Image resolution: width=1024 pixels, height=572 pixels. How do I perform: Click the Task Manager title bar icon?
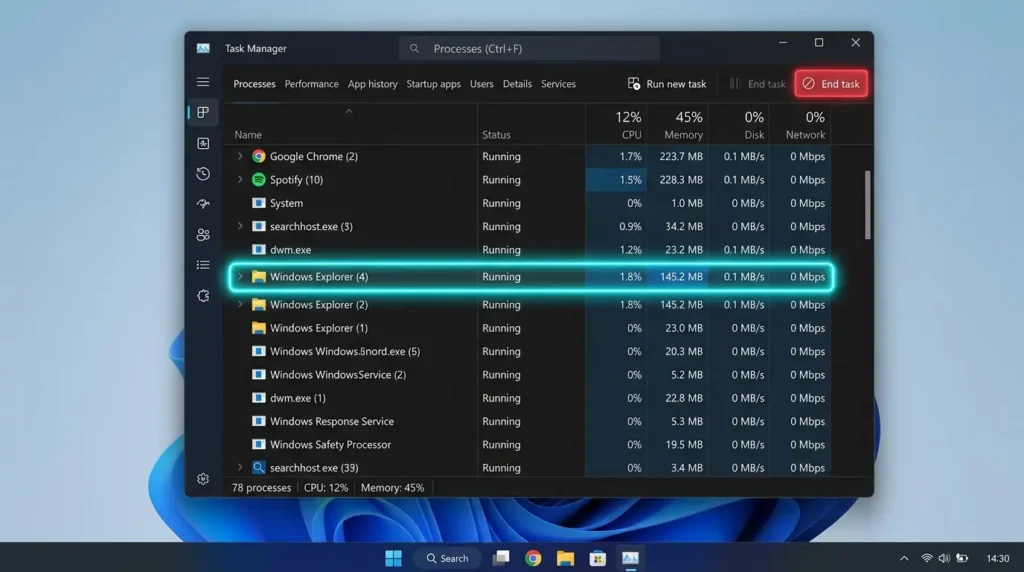pyautogui.click(x=203, y=48)
